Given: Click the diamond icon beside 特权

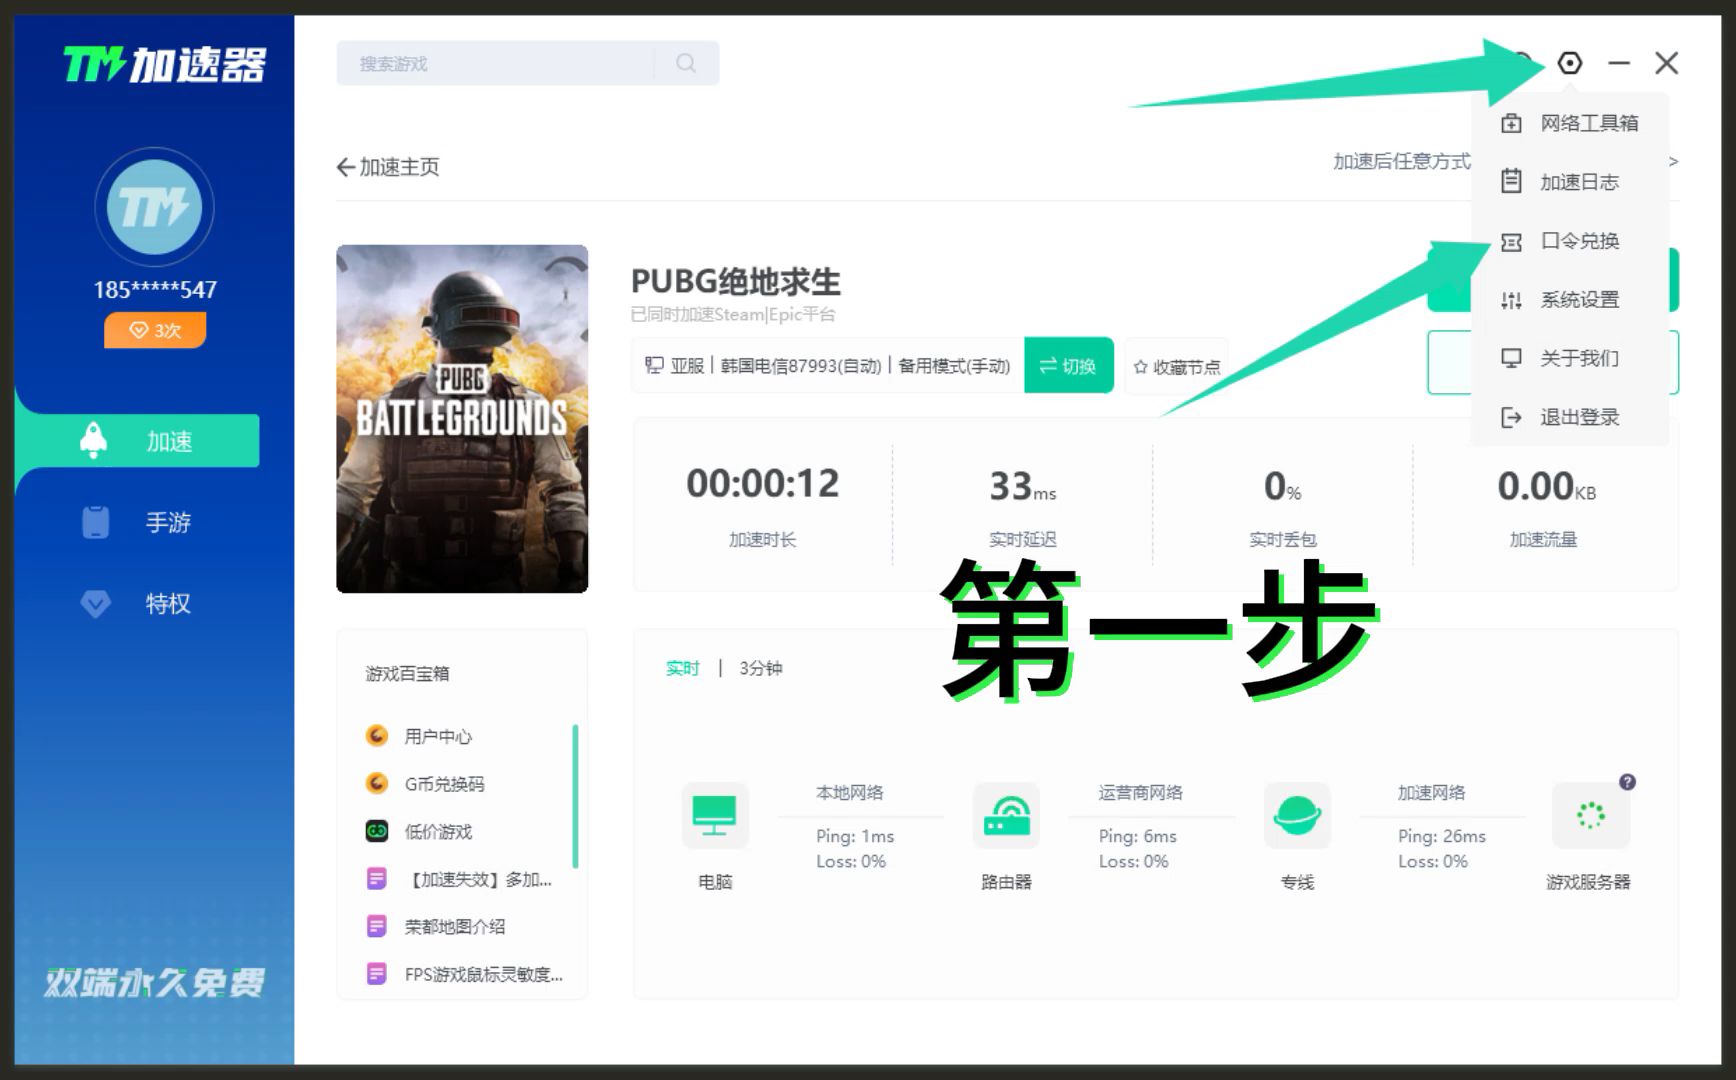Looking at the screenshot, I should click(x=95, y=603).
